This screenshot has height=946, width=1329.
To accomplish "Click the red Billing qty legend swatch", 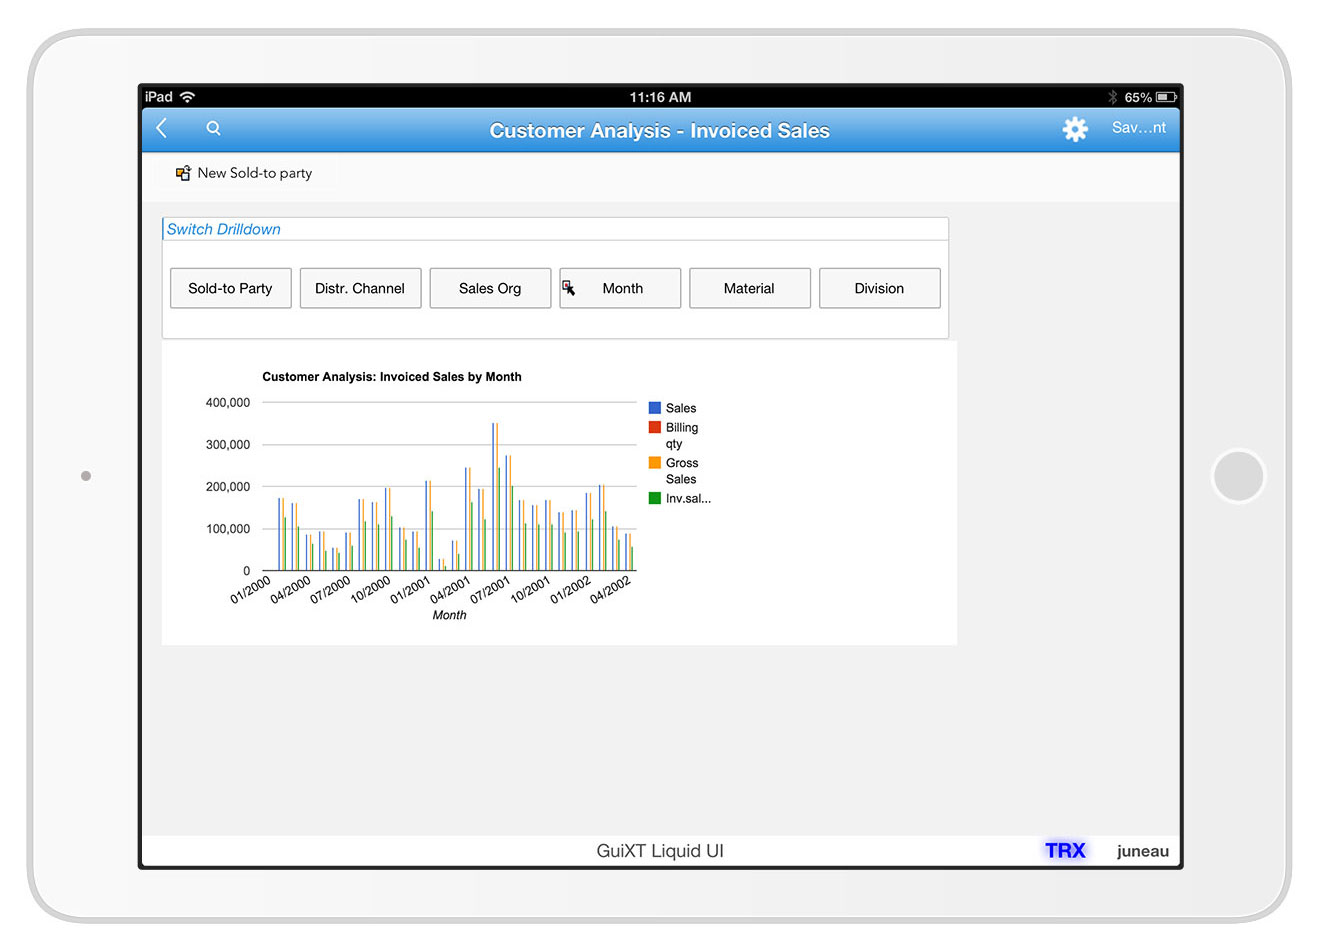I will (x=655, y=427).
